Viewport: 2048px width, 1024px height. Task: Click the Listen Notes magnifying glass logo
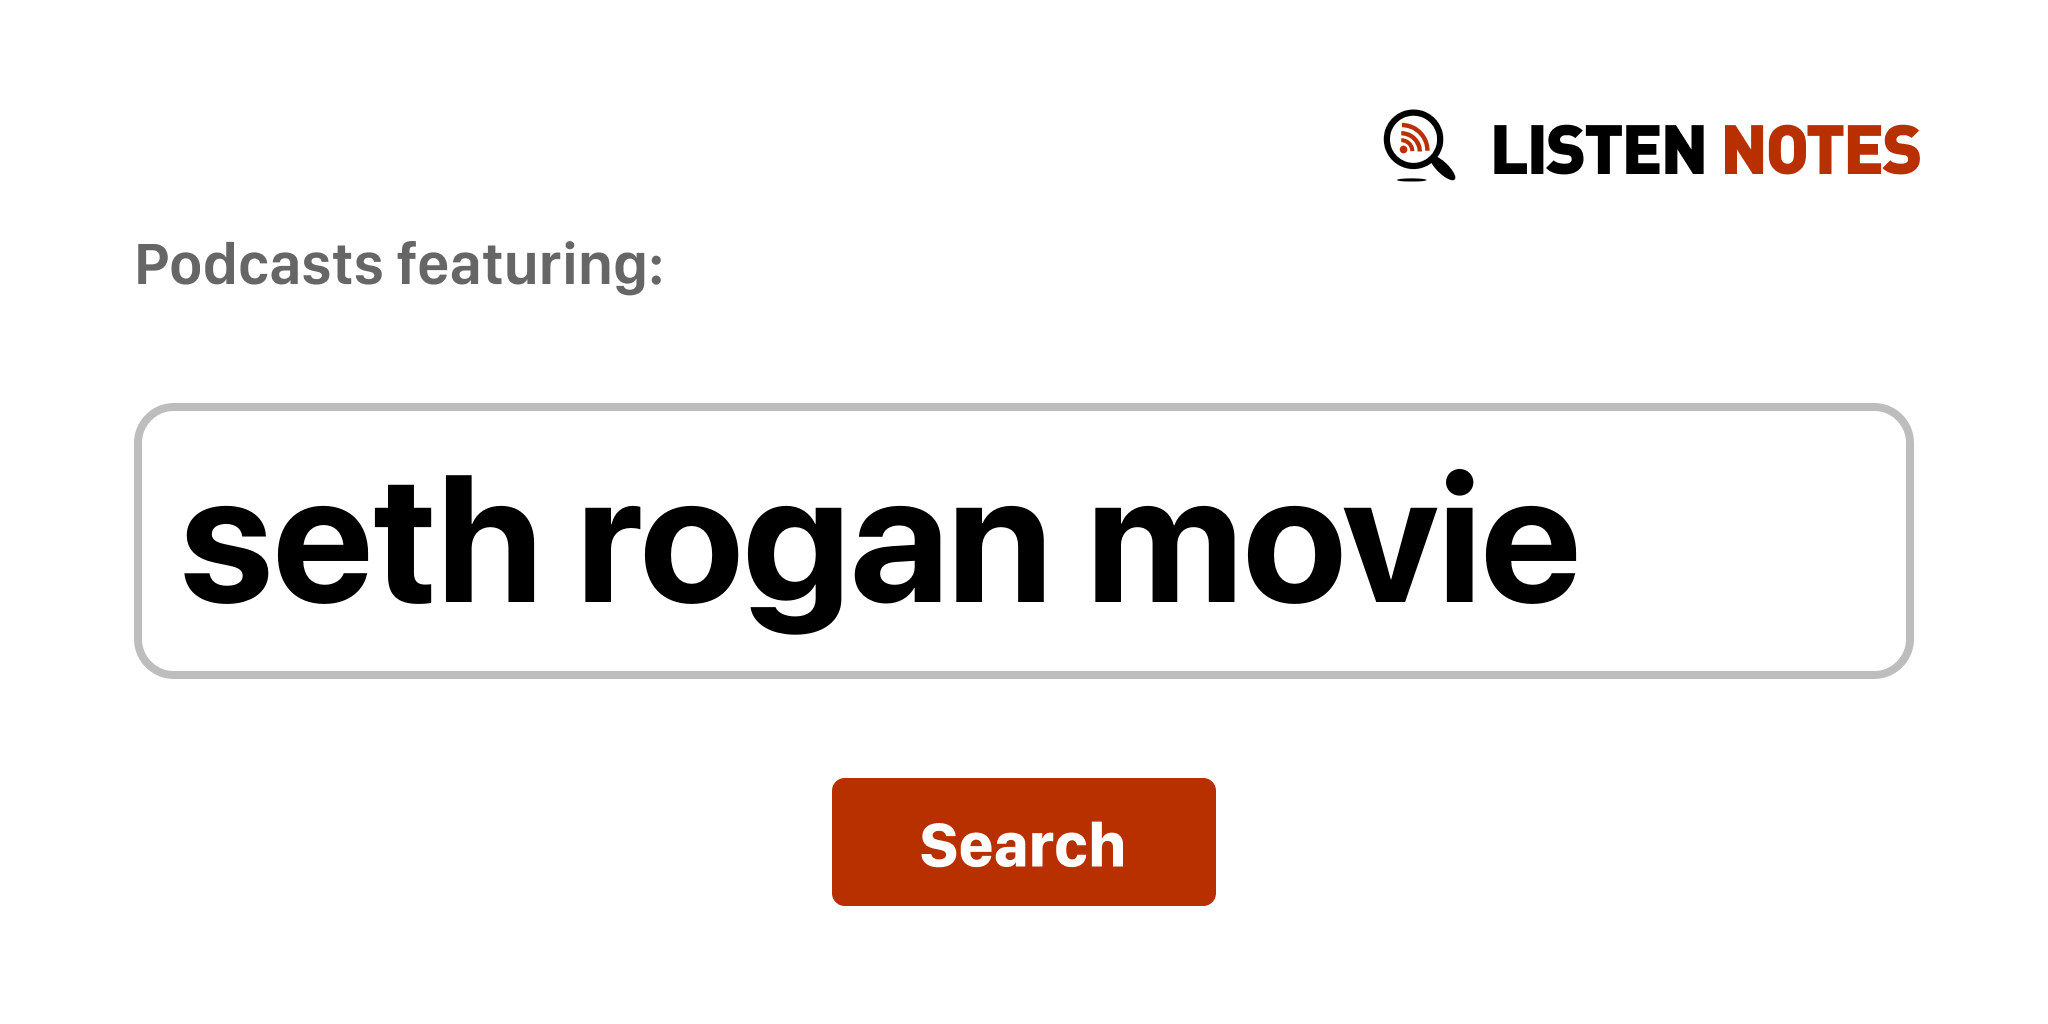pyautogui.click(x=1419, y=146)
